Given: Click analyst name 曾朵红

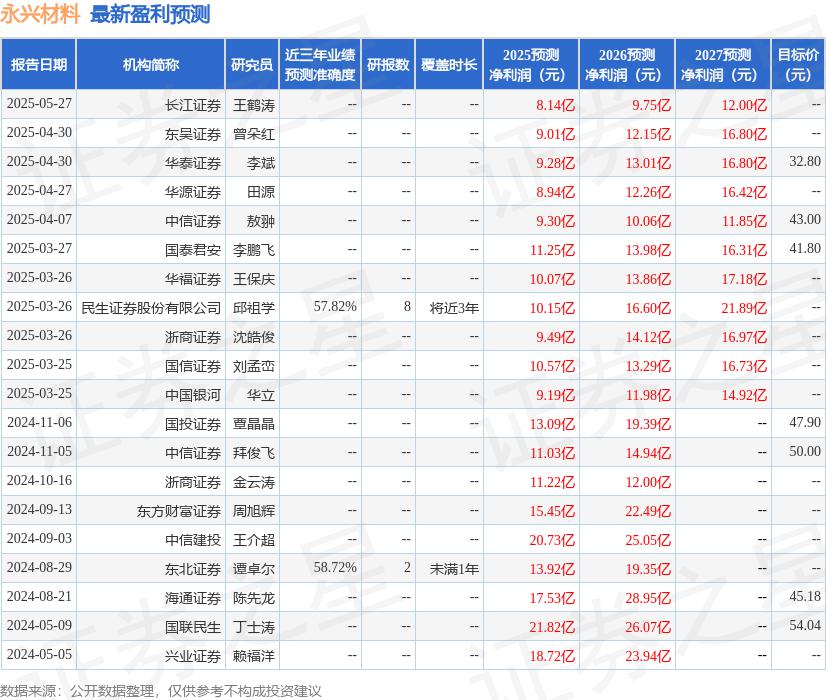Looking at the screenshot, I should pos(254,134).
